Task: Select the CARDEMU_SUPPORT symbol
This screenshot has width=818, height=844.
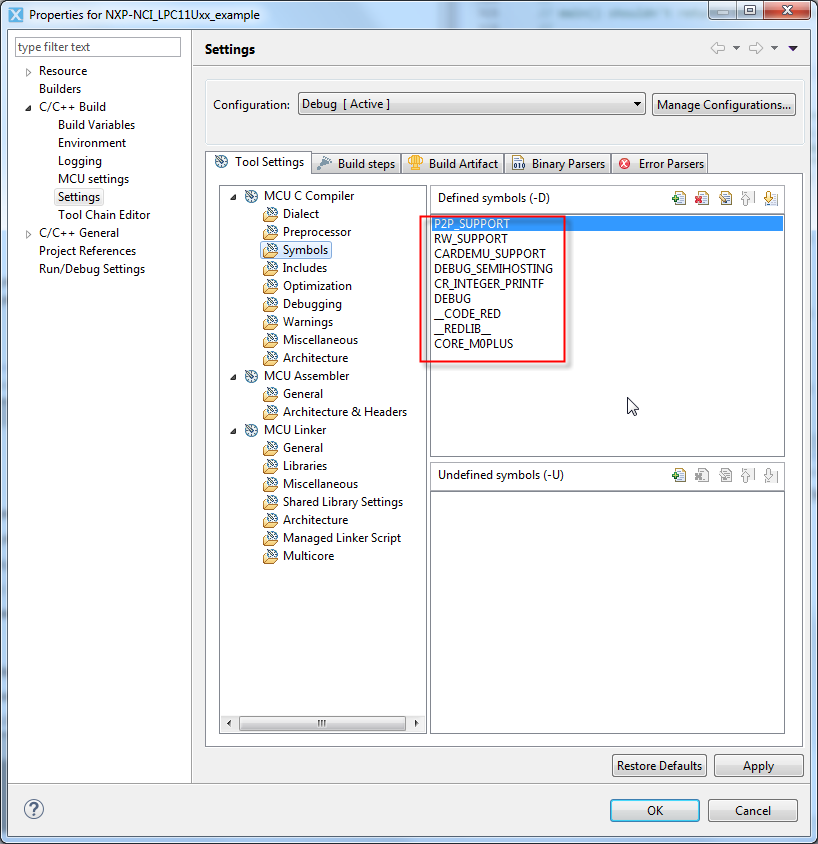Action: tap(490, 254)
